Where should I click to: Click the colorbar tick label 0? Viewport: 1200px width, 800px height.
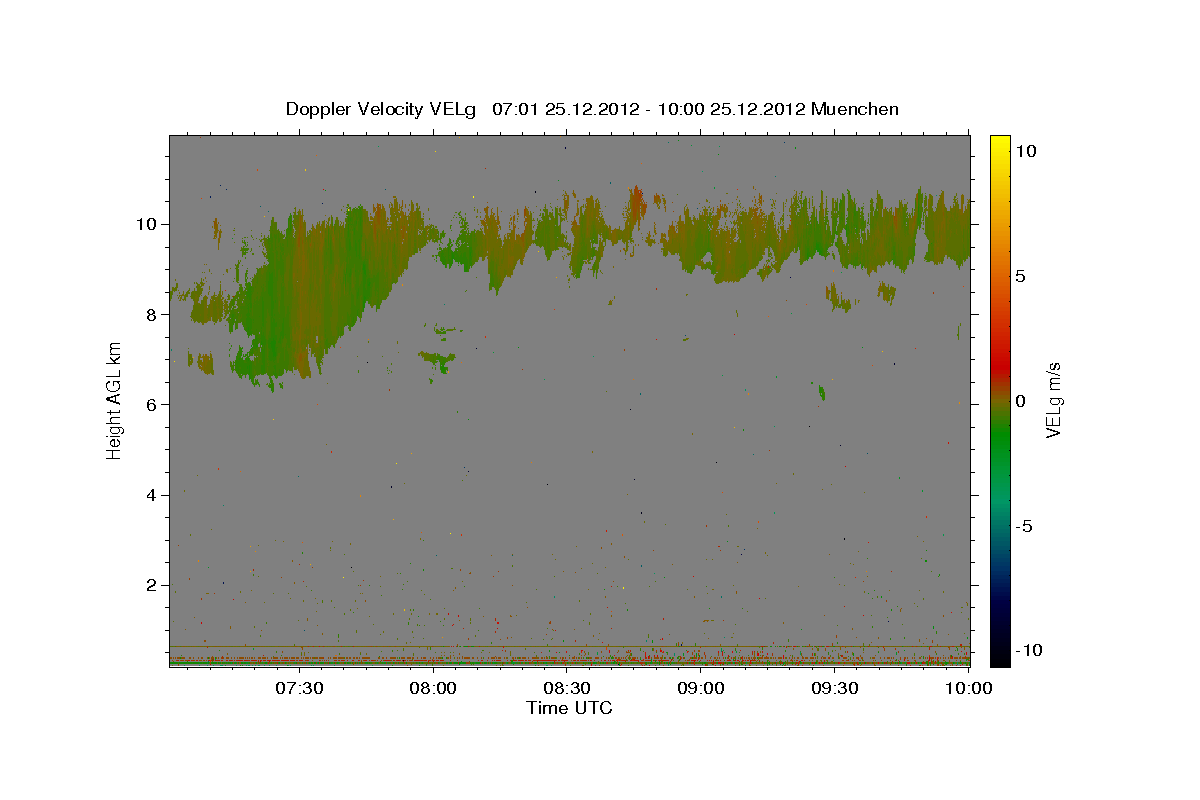coord(1020,401)
